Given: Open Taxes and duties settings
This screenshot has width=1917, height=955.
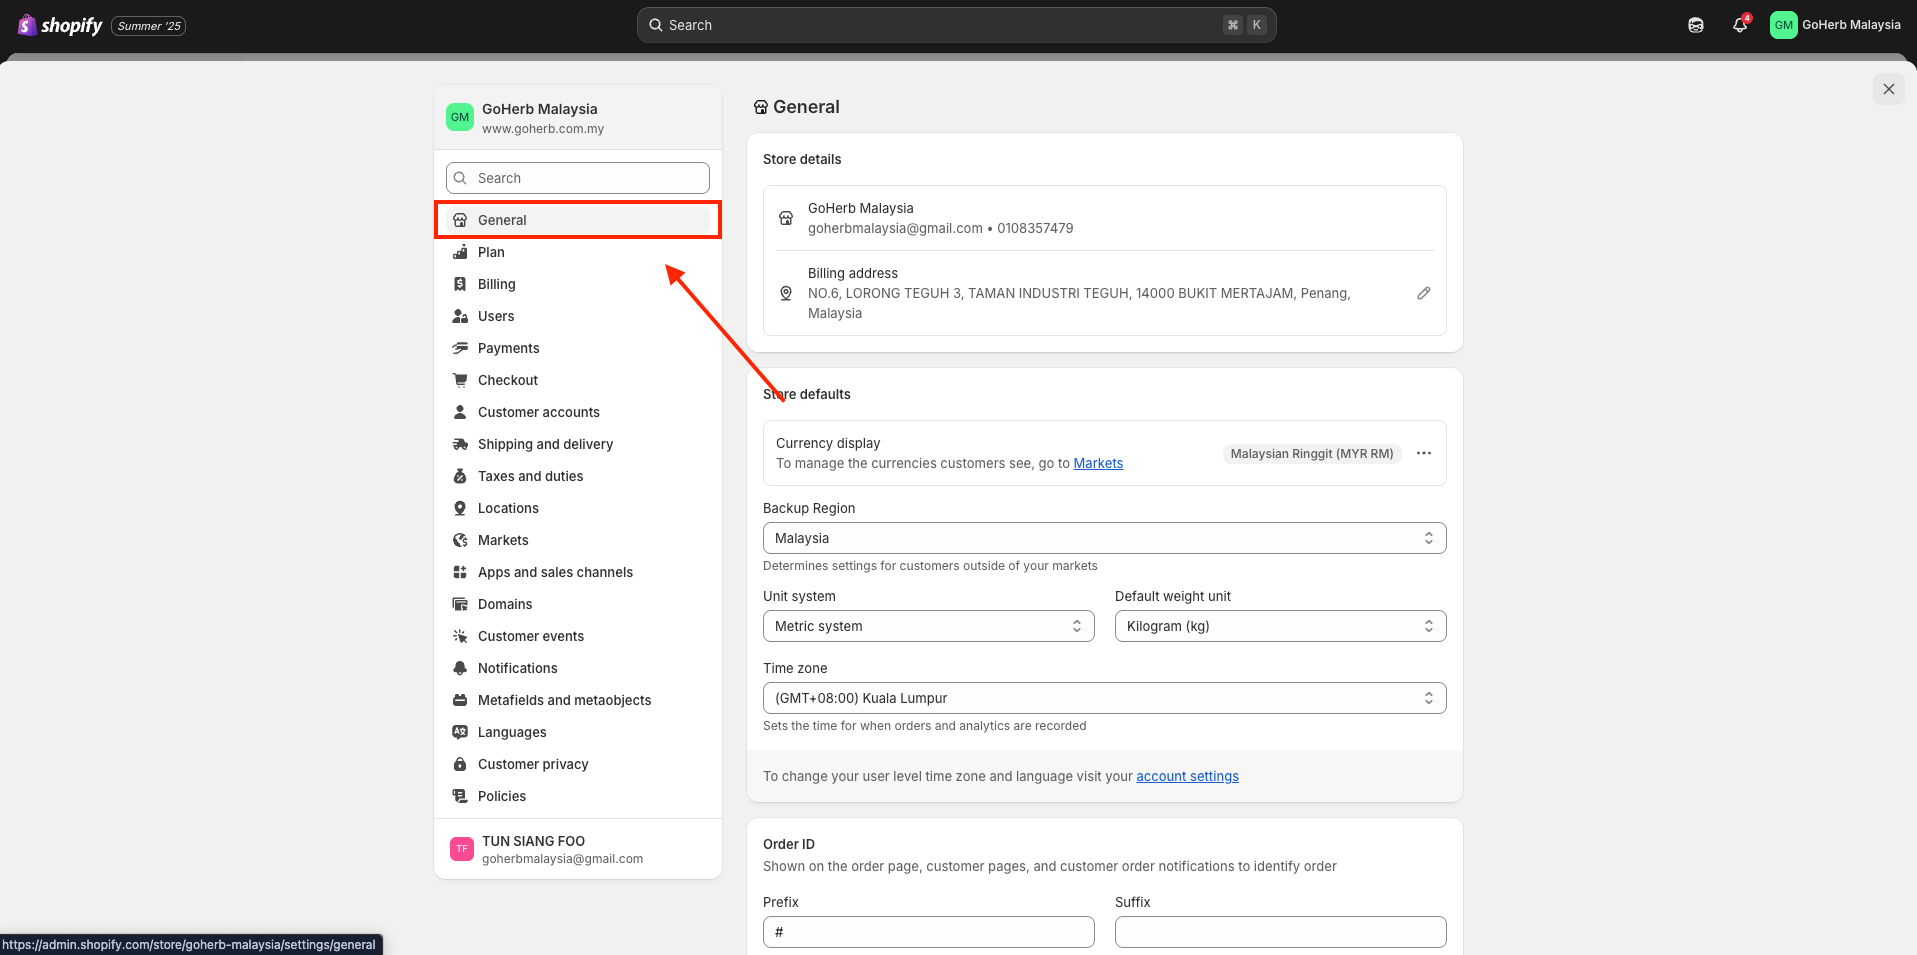Looking at the screenshot, I should pyautogui.click(x=578, y=476).
